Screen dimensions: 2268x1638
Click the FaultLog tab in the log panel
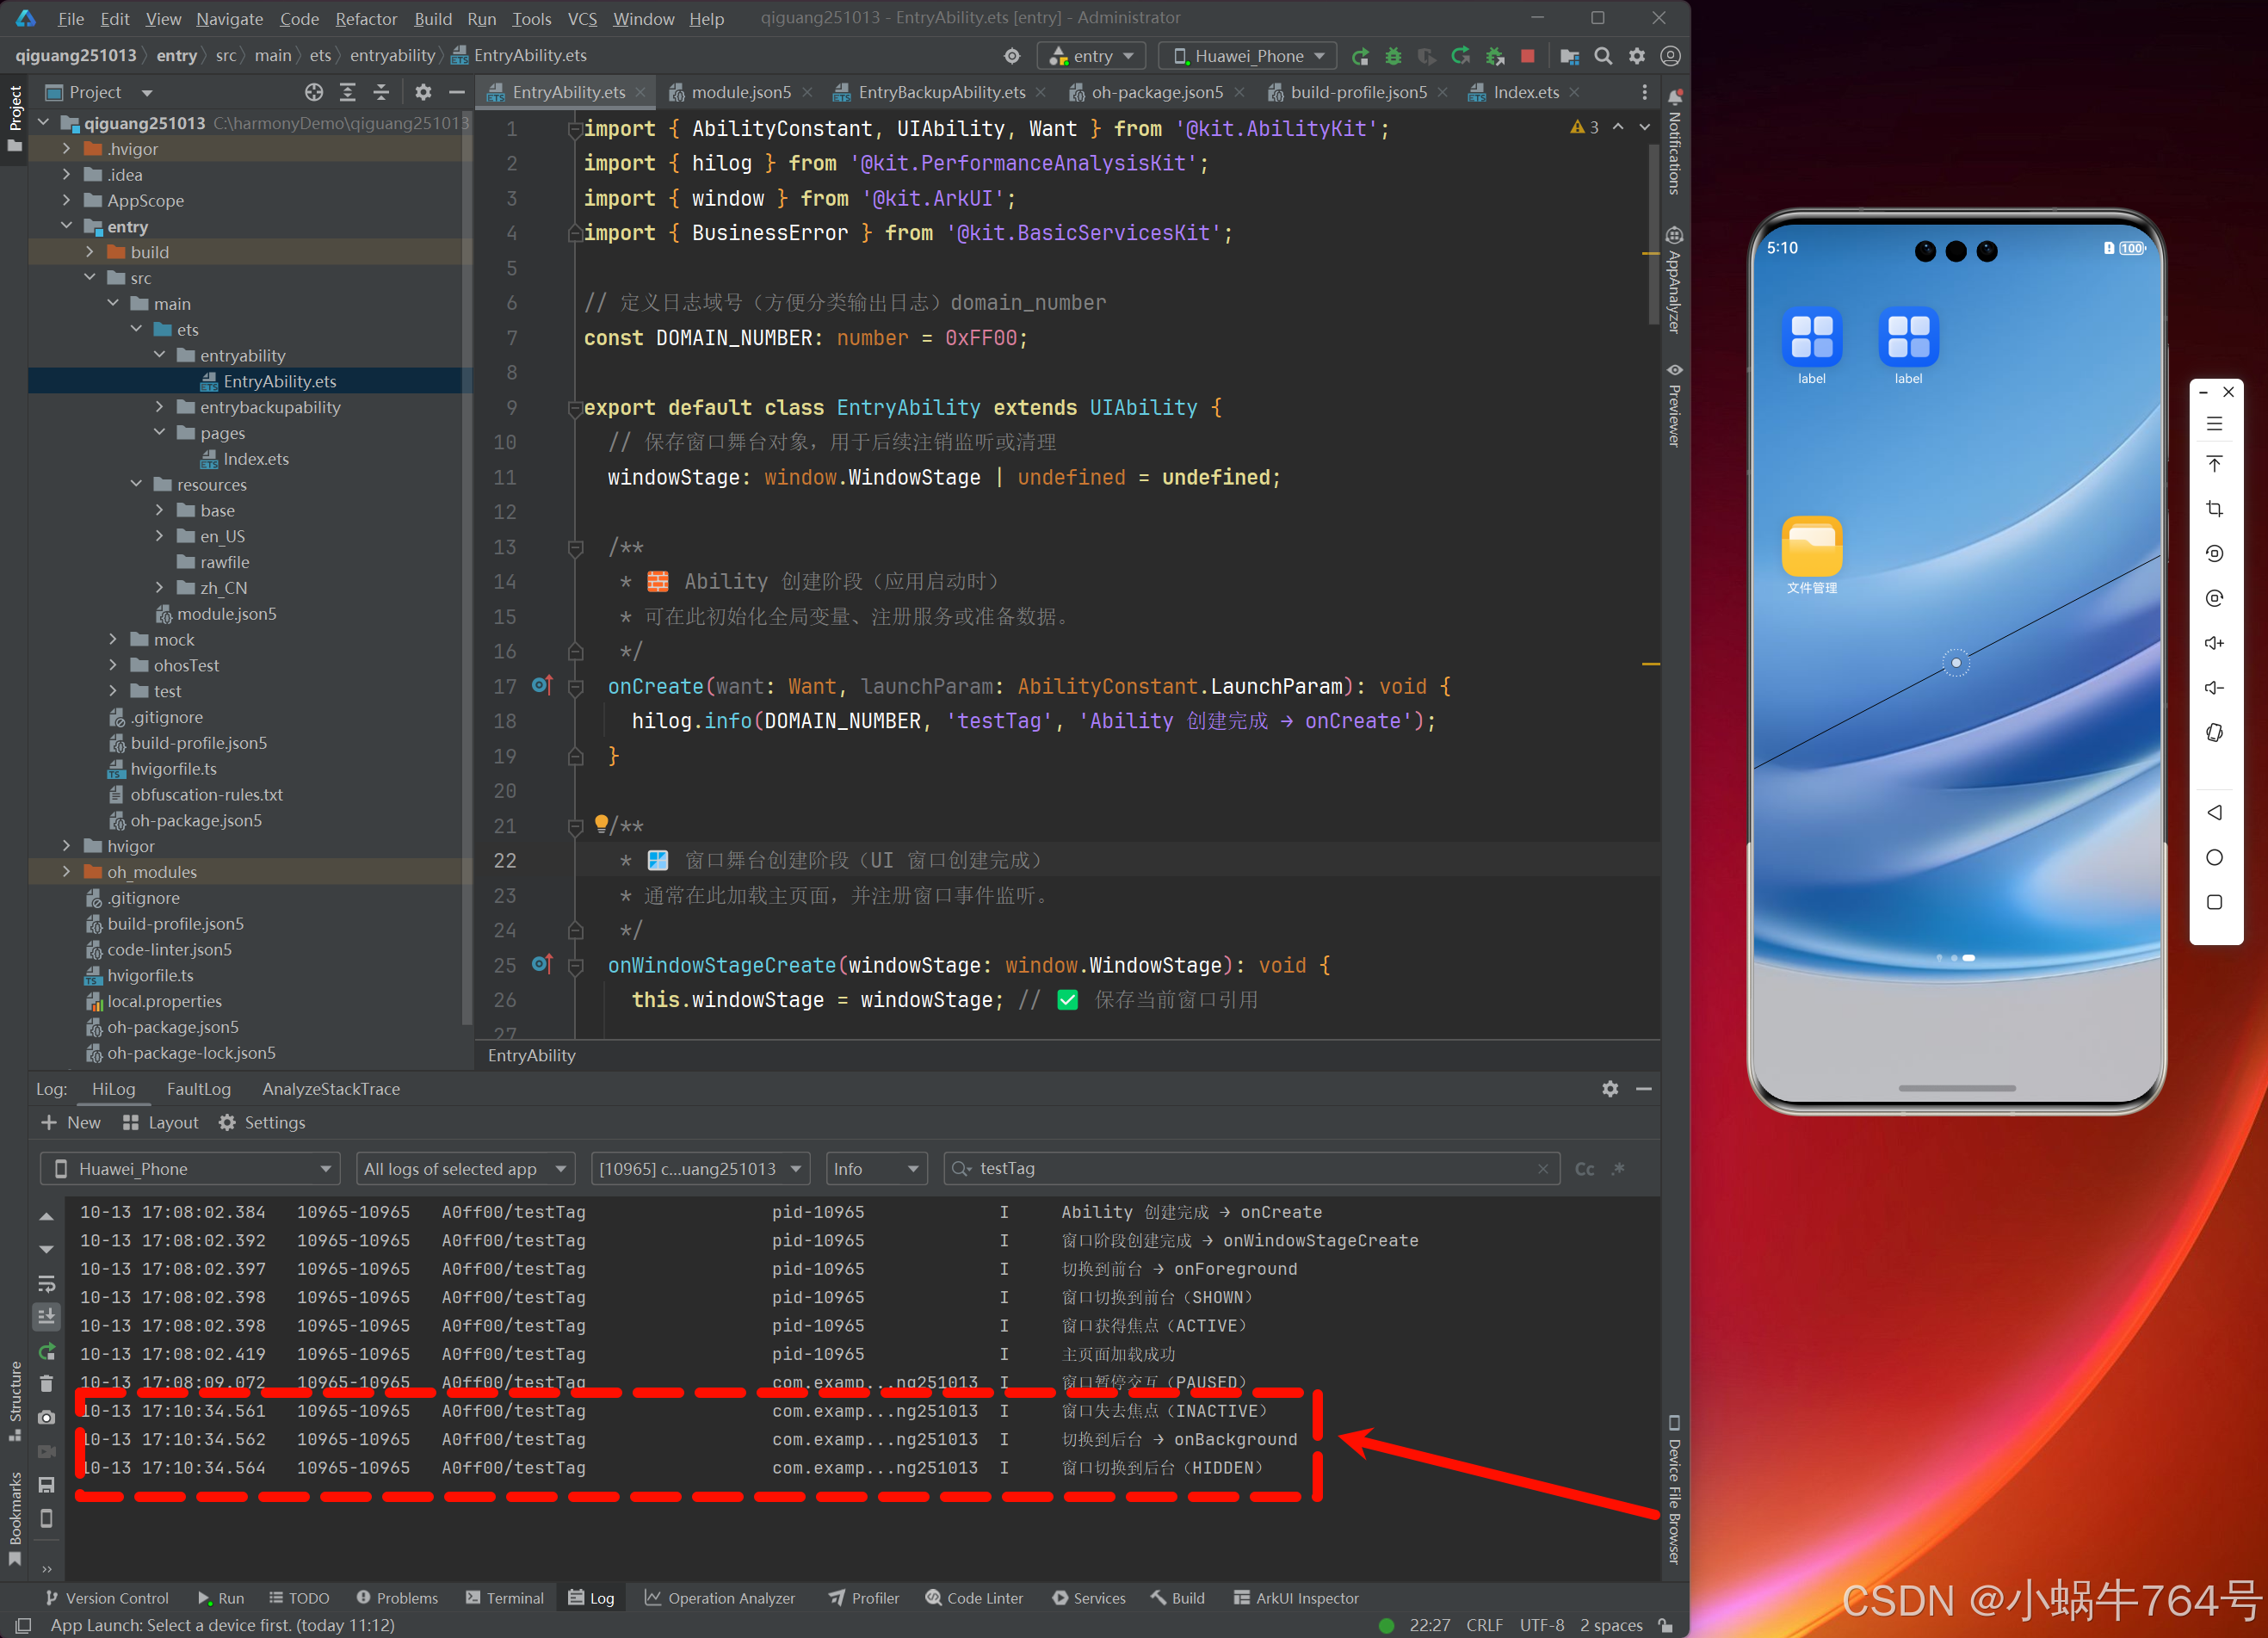pos(198,1089)
